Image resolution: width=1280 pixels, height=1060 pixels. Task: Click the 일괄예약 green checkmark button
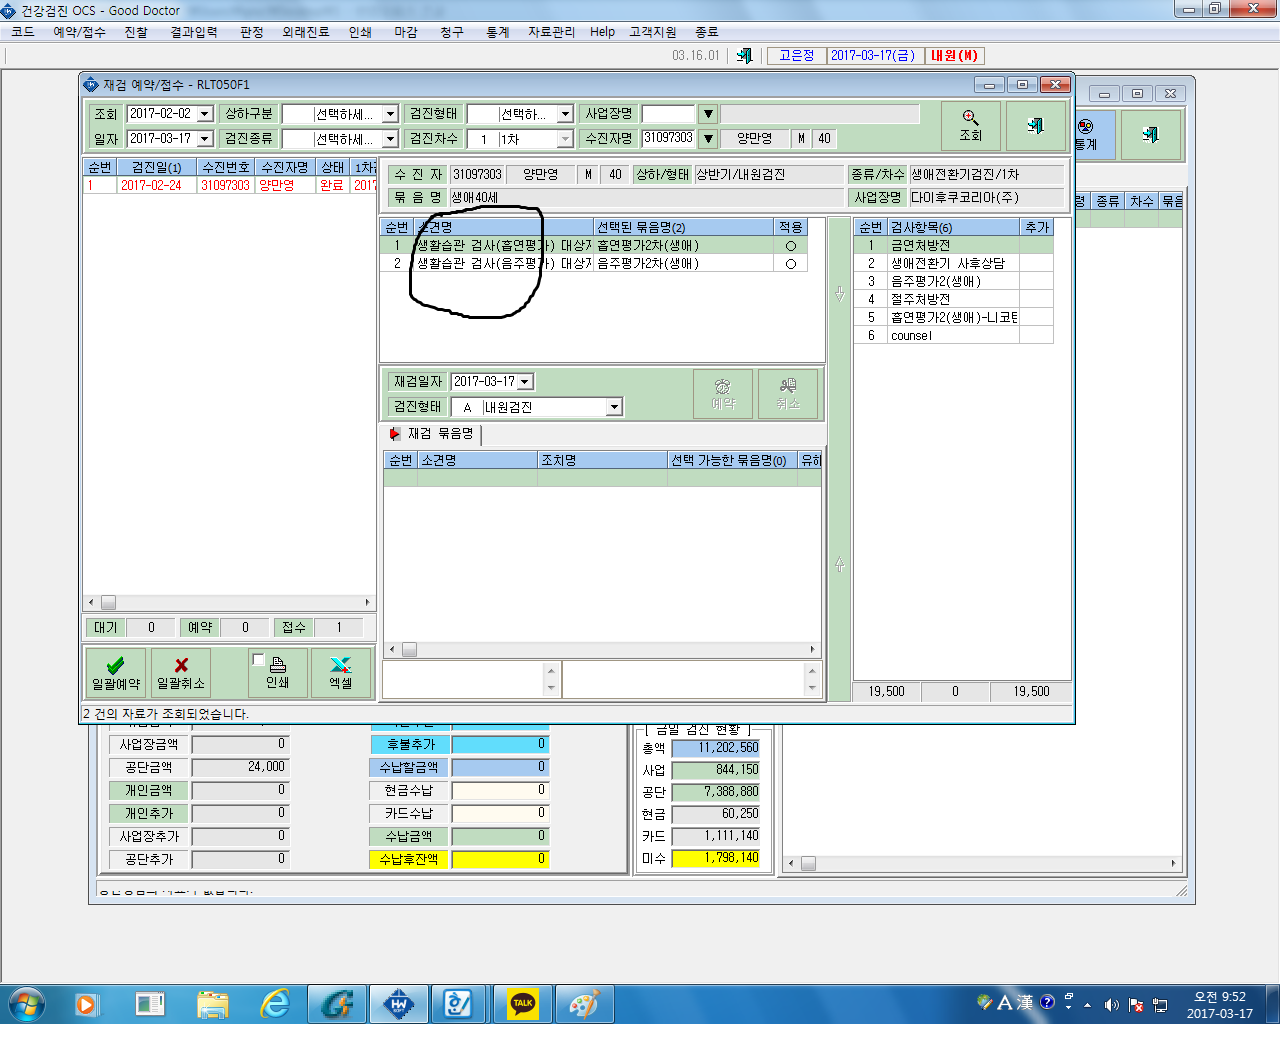click(116, 672)
